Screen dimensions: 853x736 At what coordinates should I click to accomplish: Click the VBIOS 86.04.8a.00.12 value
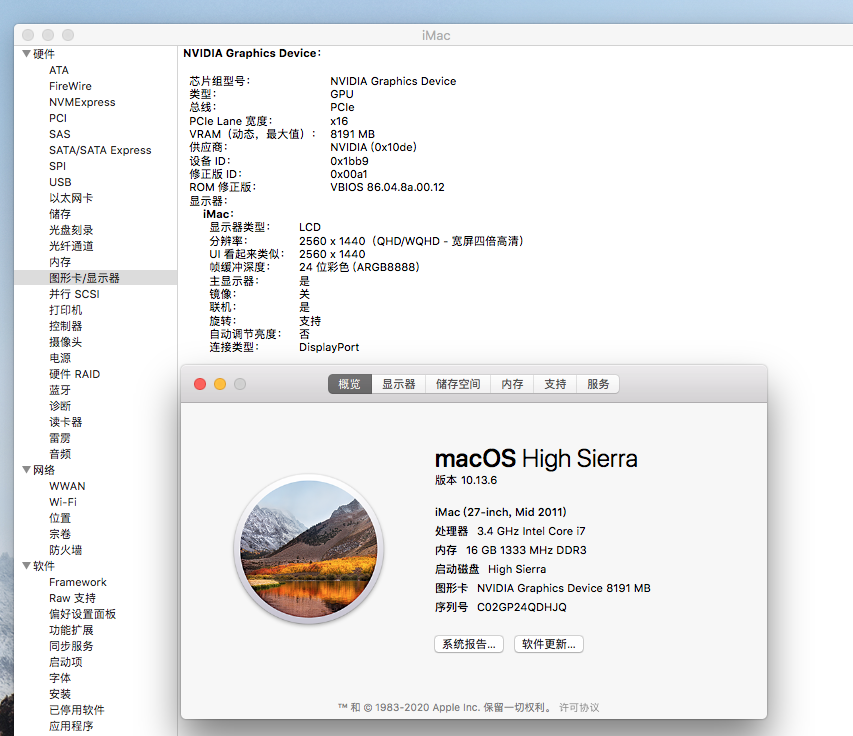click(x=387, y=187)
